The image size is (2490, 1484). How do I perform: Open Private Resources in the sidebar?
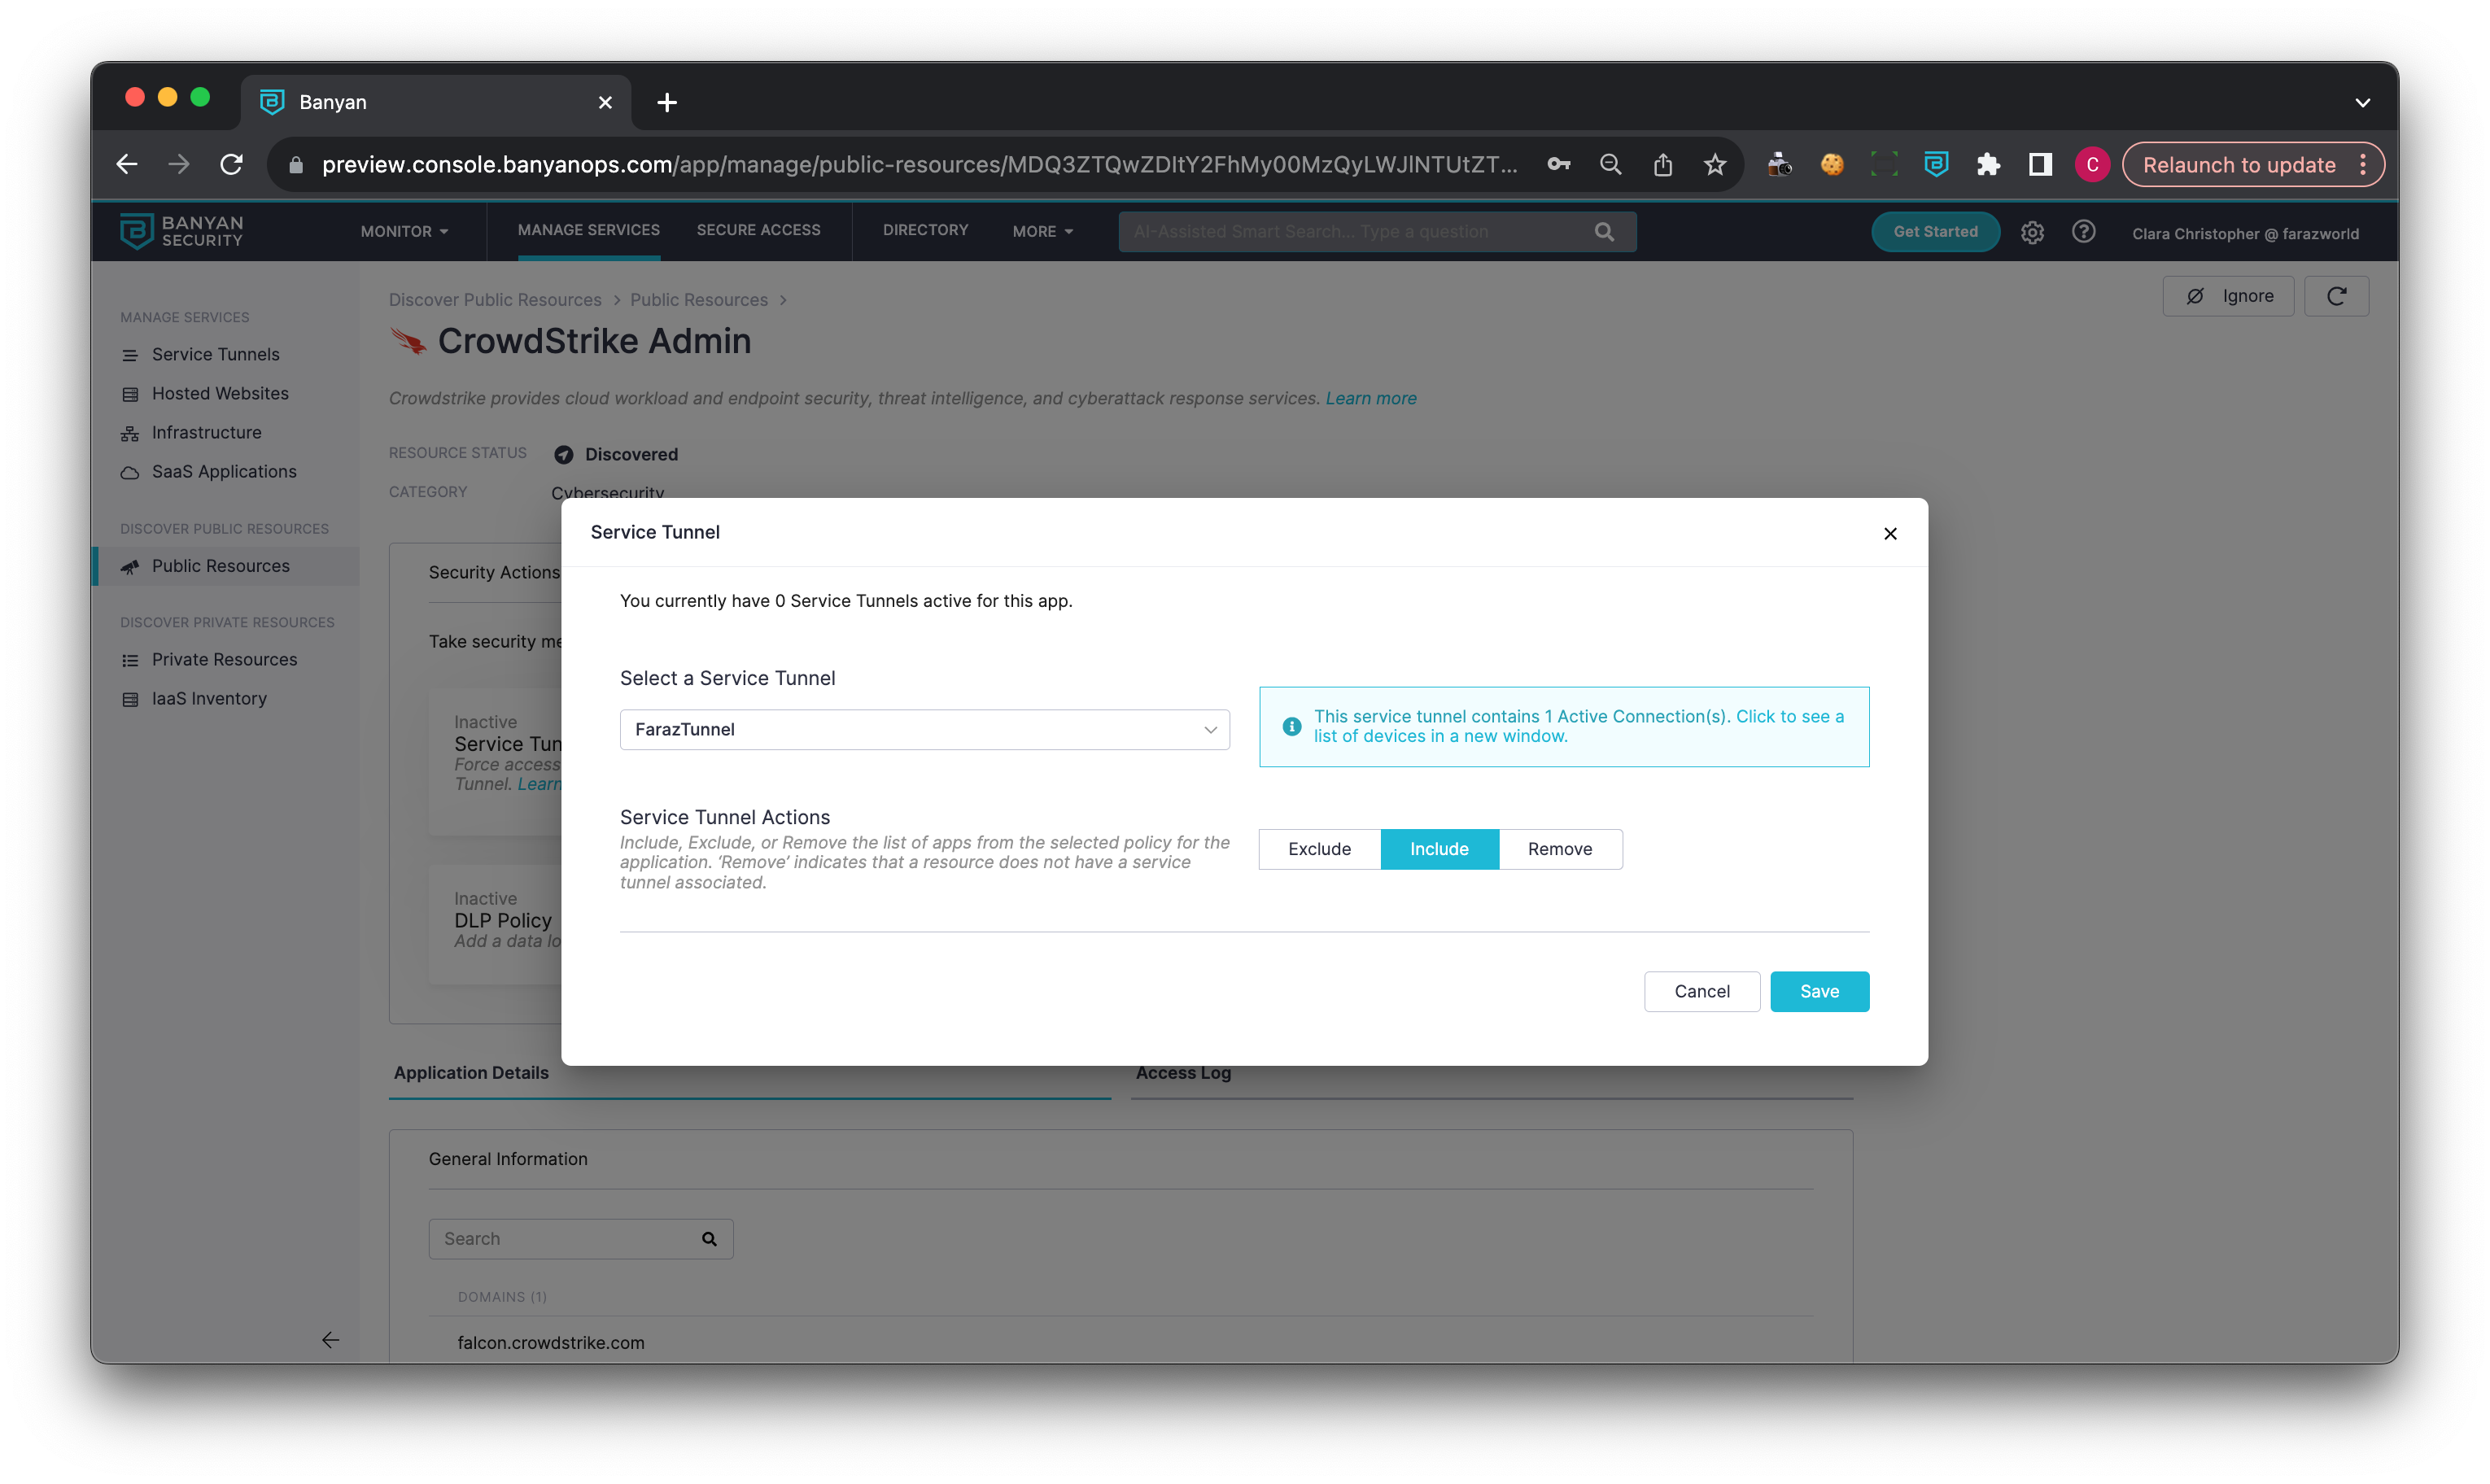coord(224,659)
